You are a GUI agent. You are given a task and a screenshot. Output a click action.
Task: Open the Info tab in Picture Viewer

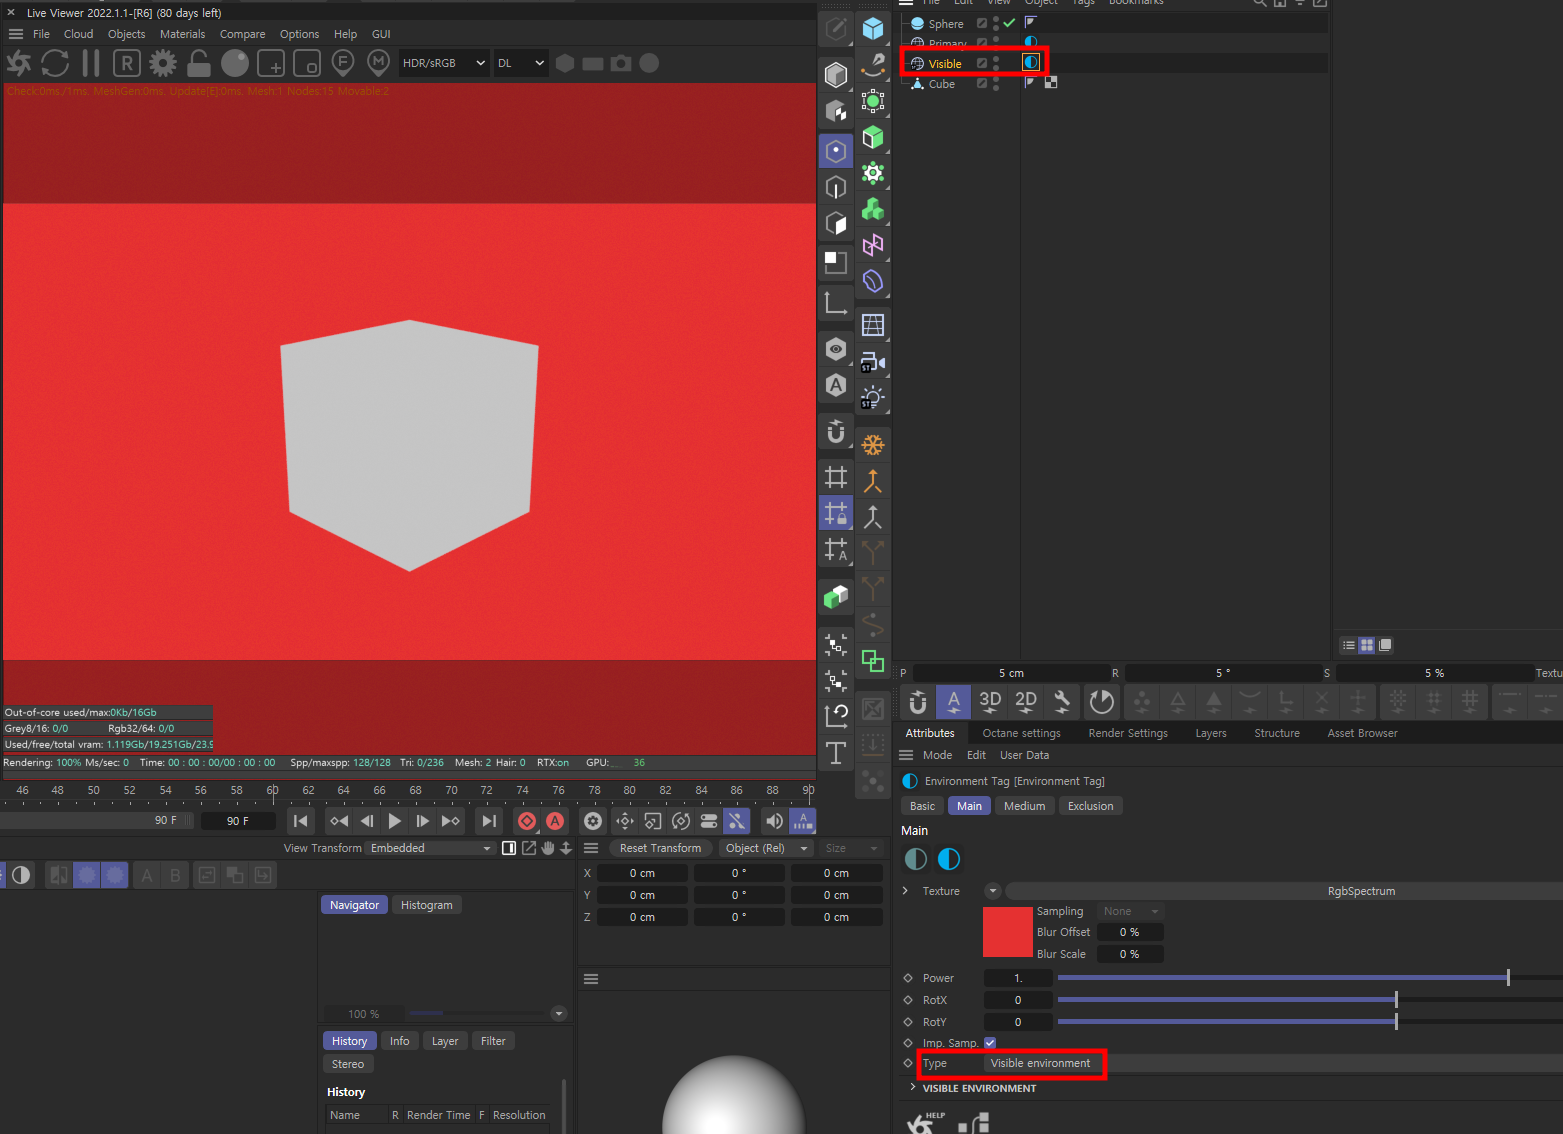point(399,1041)
